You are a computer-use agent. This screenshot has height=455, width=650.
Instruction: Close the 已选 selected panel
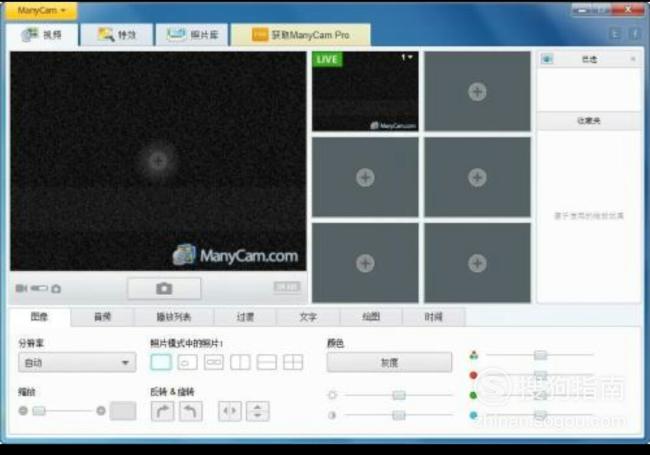(633, 59)
